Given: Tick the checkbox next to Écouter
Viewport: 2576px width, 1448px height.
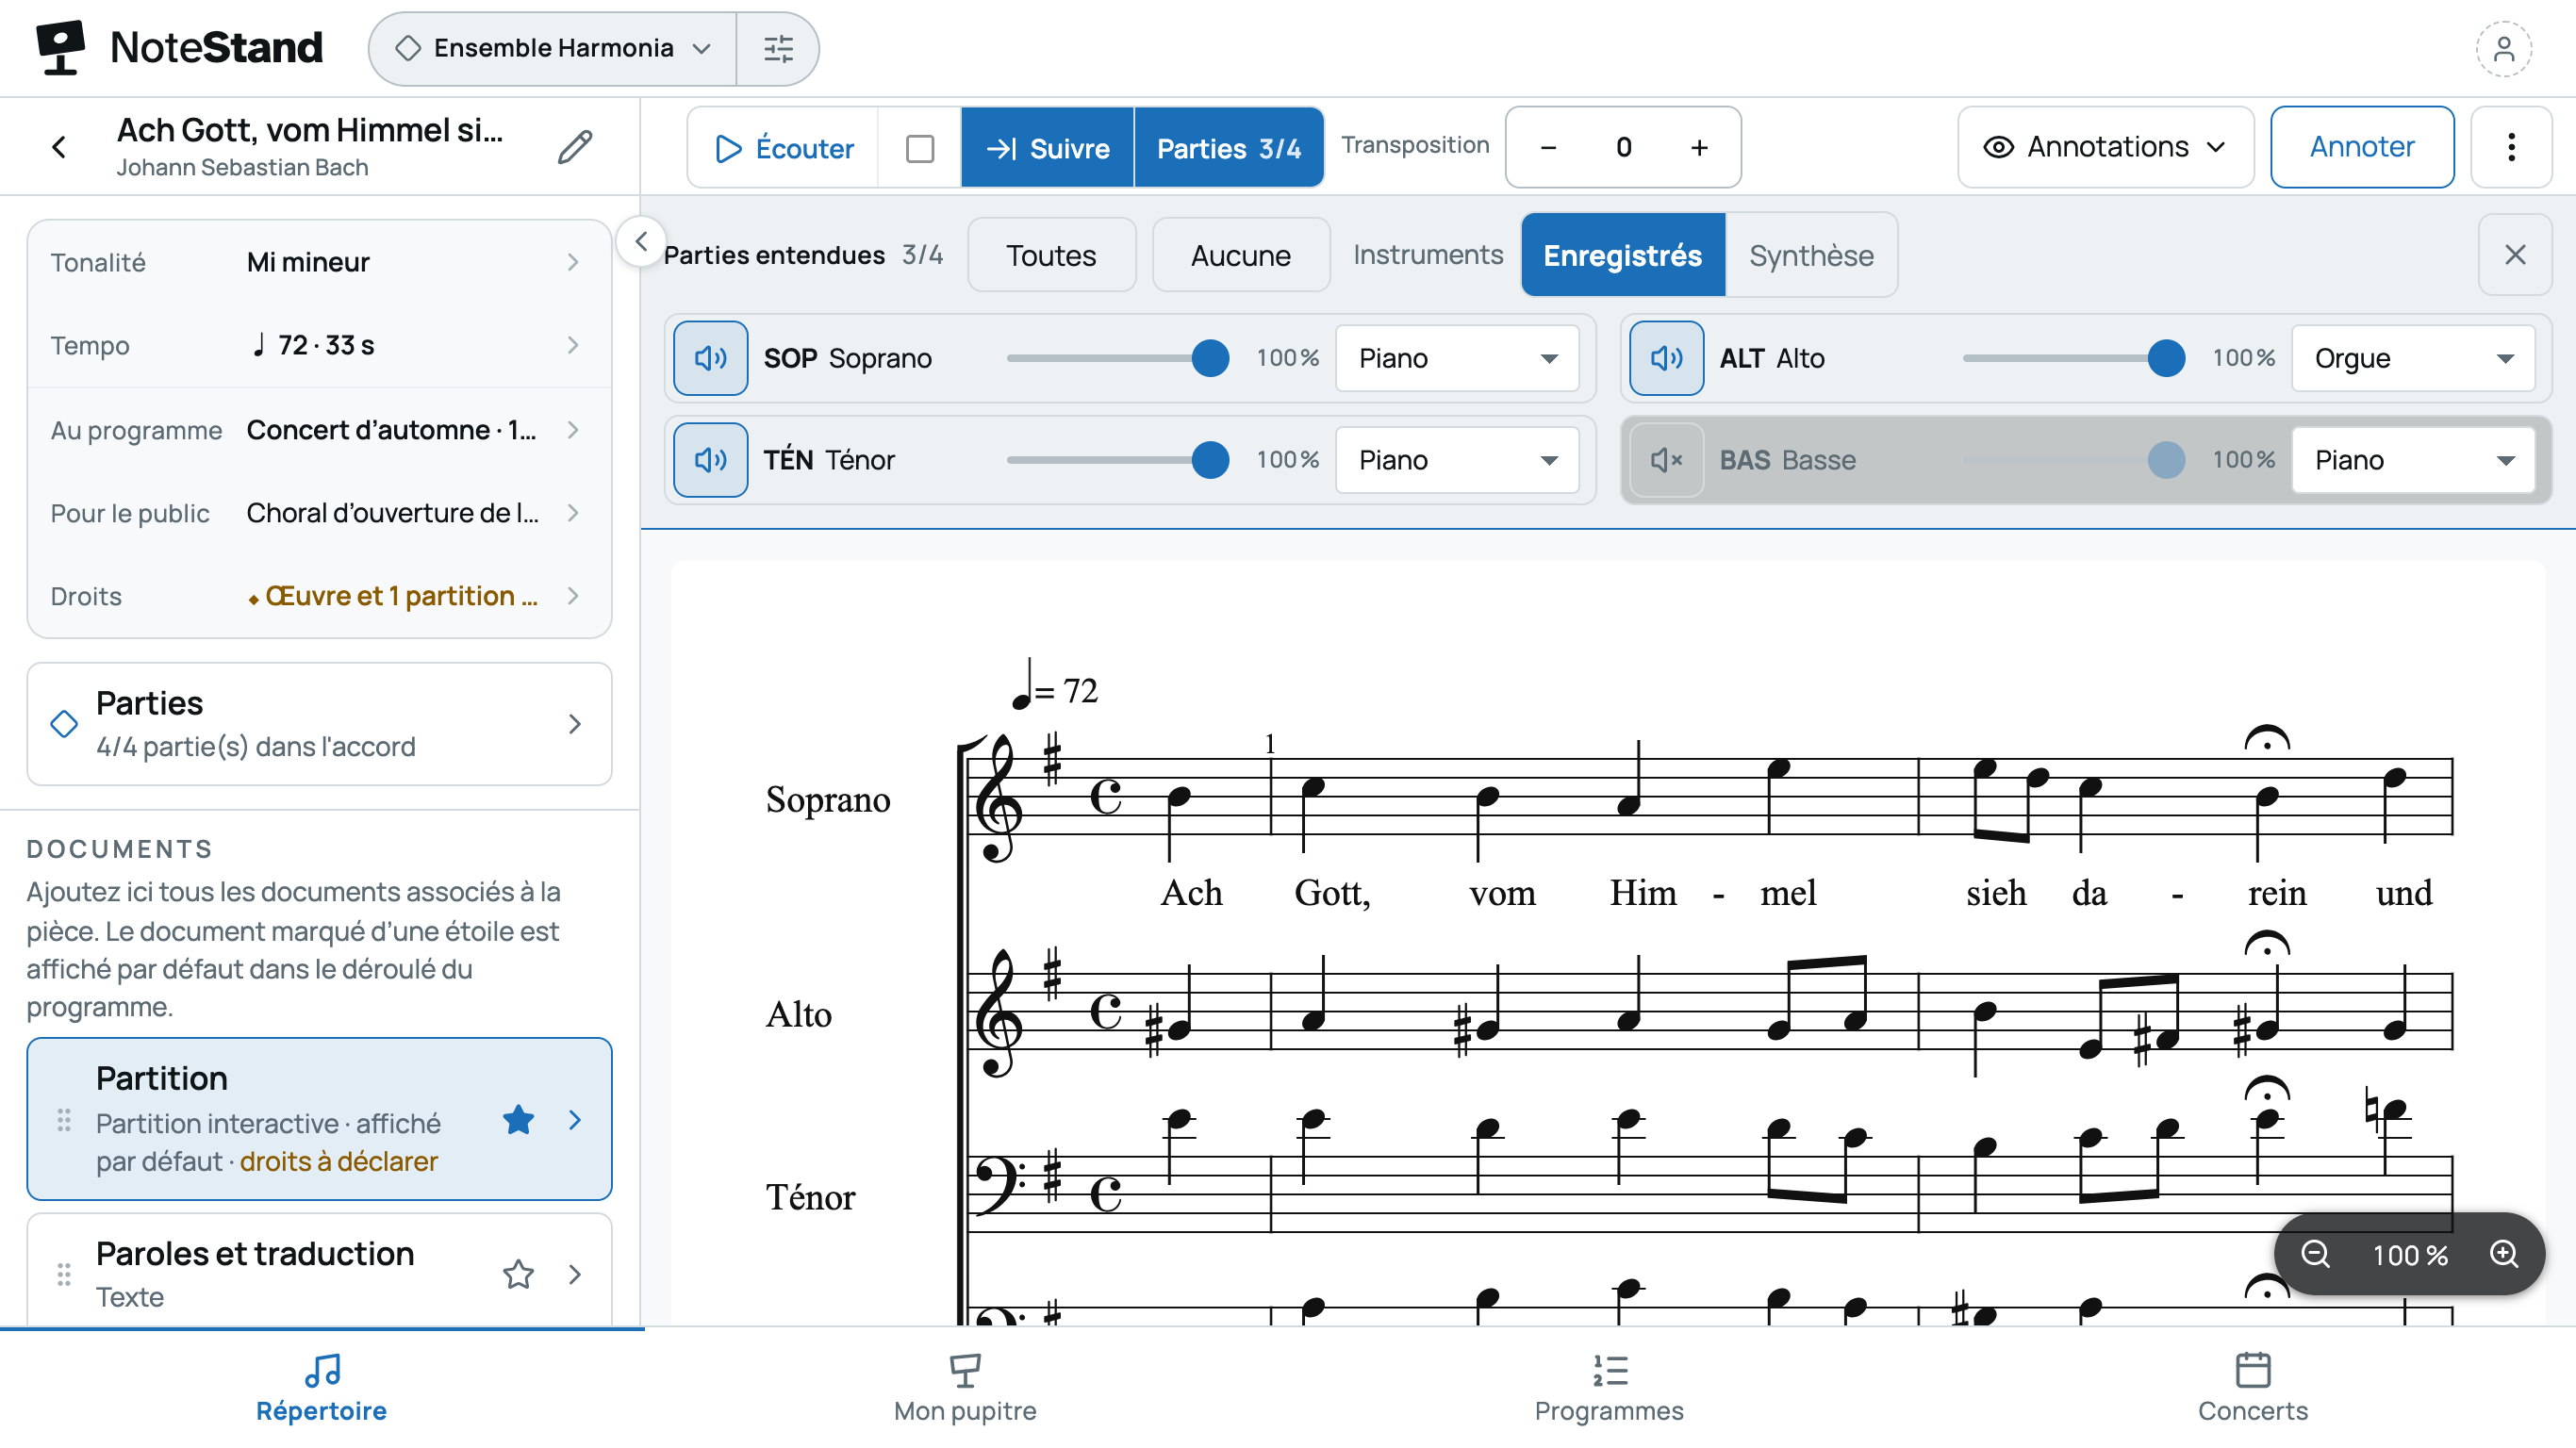Looking at the screenshot, I should point(919,148).
